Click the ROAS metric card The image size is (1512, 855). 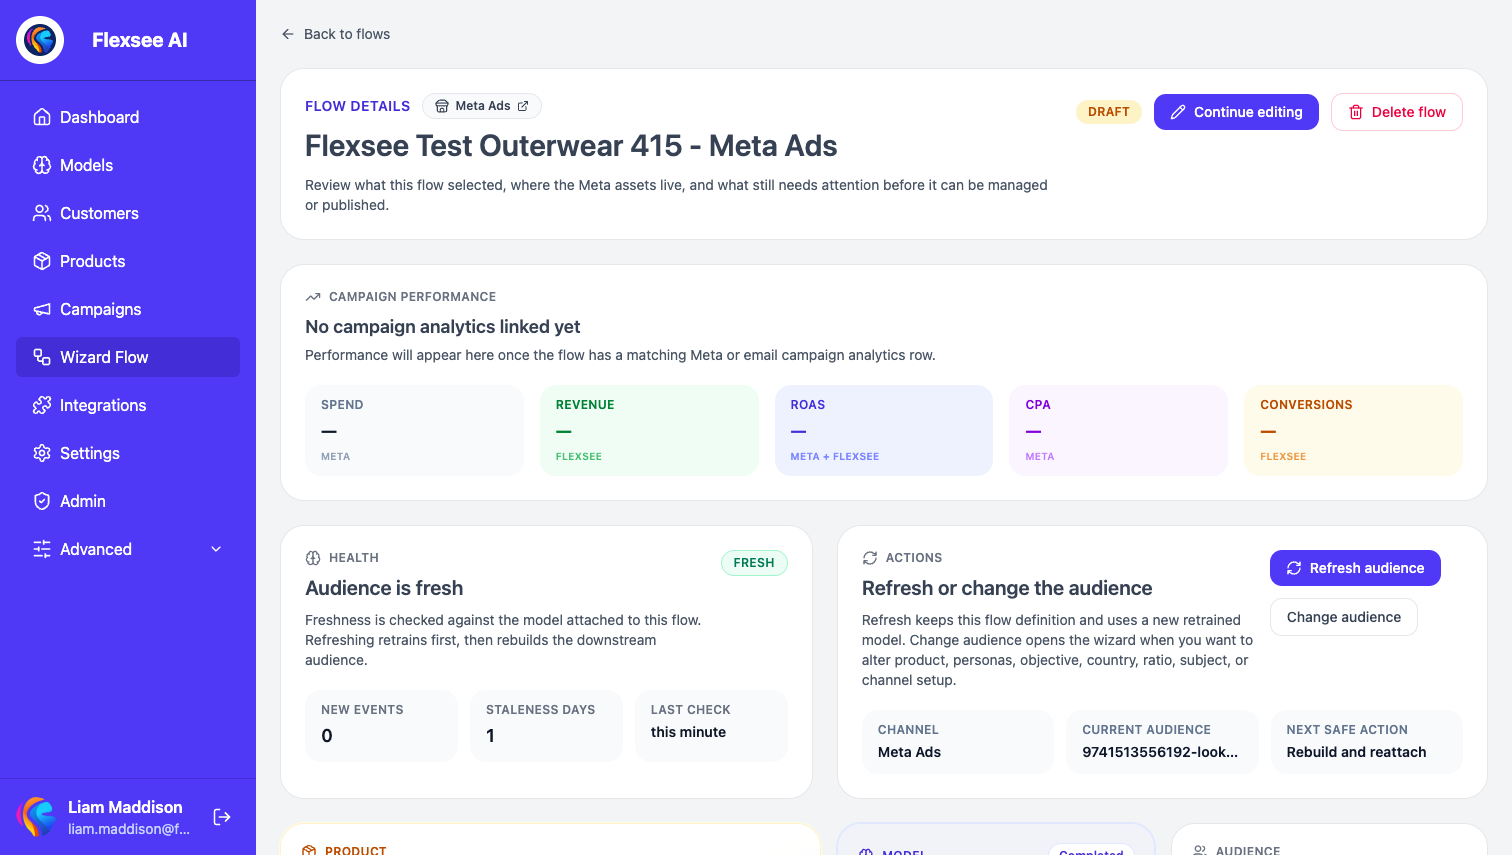click(x=884, y=430)
